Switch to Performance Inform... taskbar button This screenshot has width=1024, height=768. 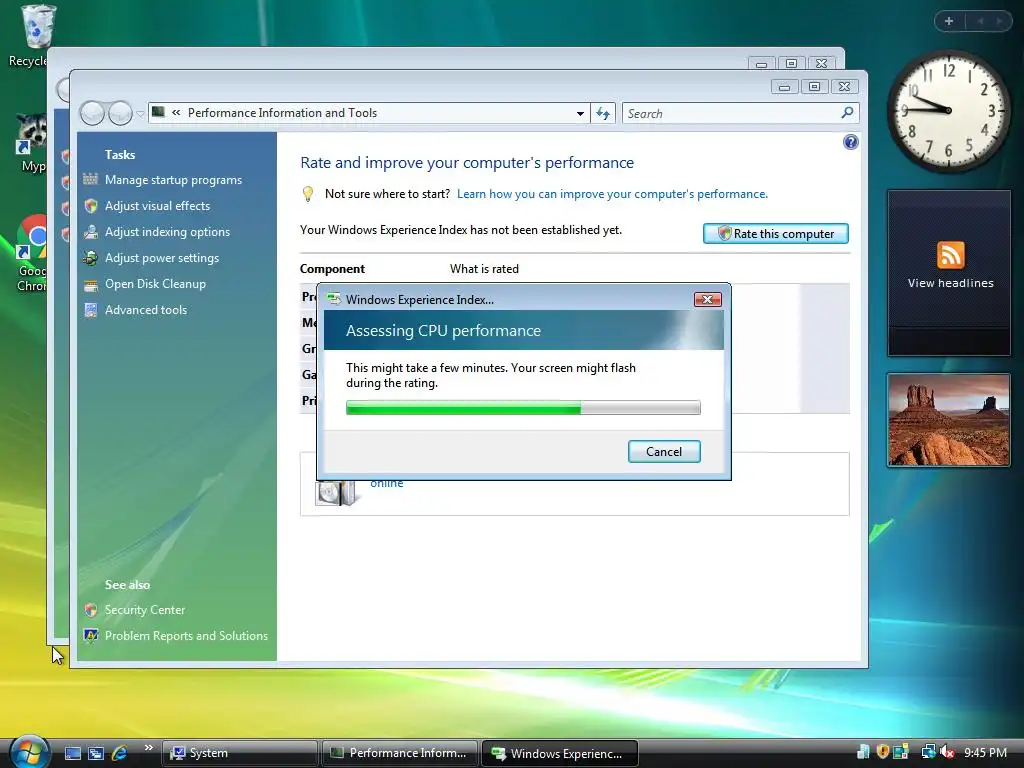coord(400,753)
